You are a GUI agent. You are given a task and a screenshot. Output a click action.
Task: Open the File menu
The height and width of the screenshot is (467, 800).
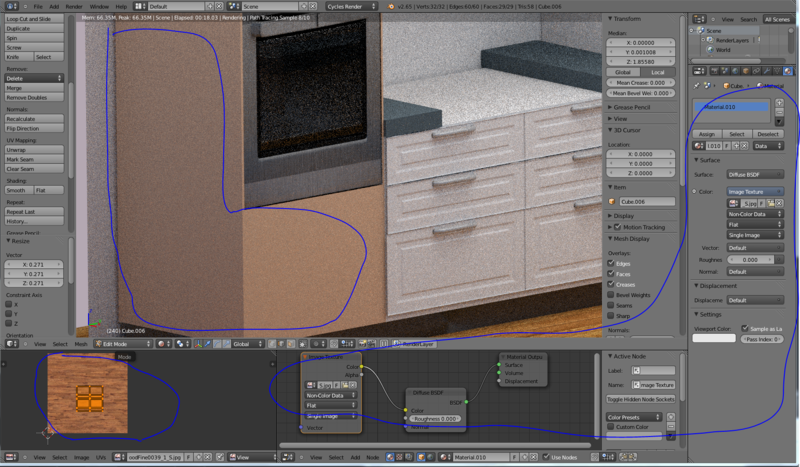pos(38,7)
